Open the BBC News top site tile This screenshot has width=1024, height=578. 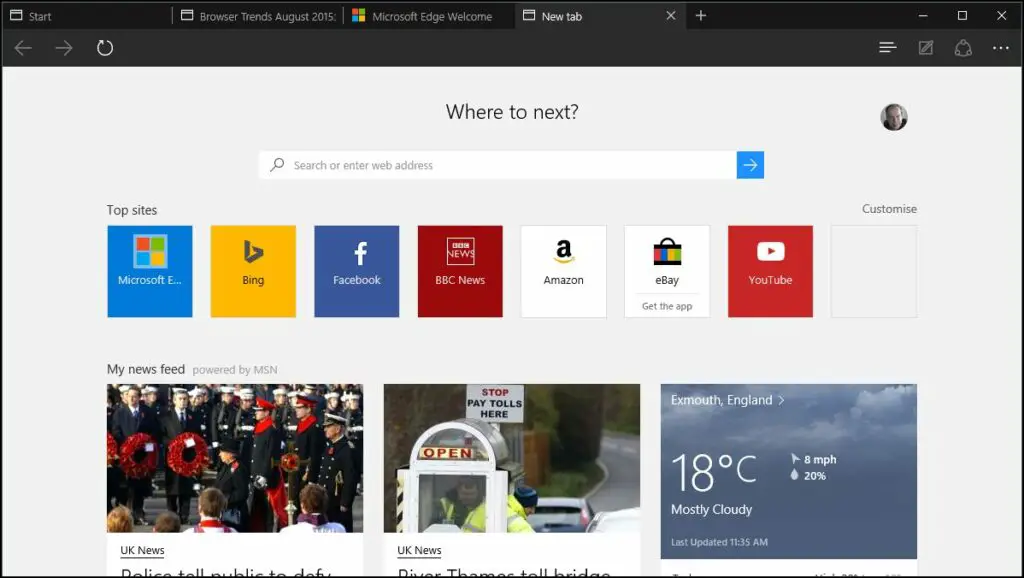click(460, 272)
